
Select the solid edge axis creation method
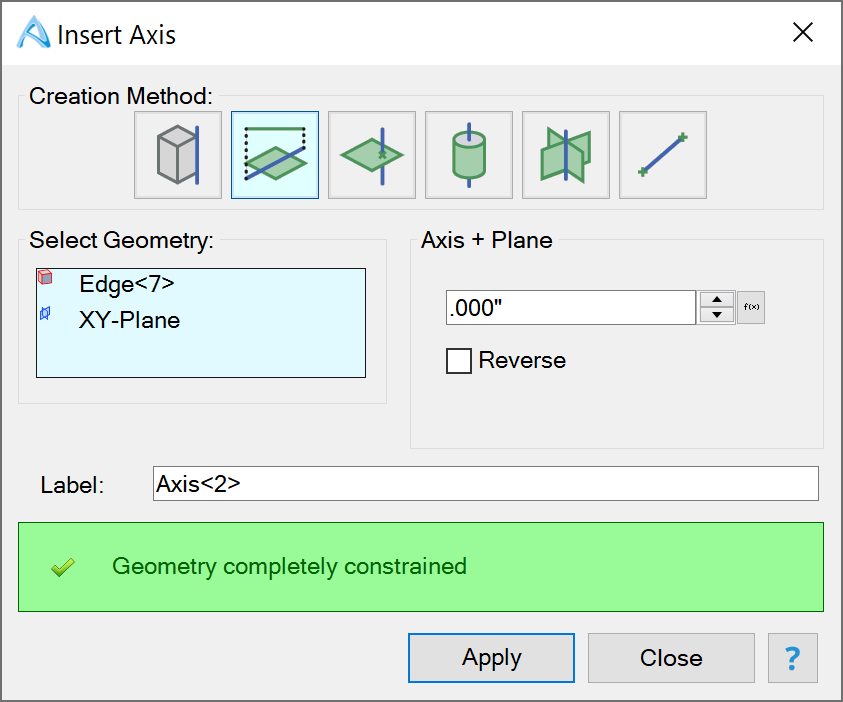[x=178, y=155]
